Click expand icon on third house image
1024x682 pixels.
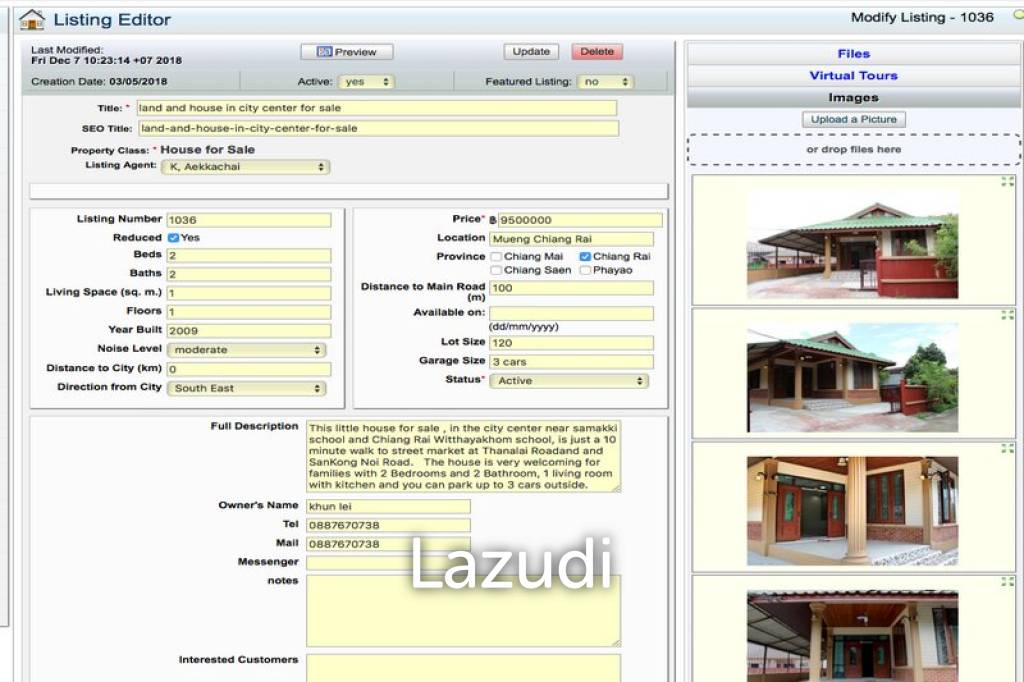click(1007, 448)
